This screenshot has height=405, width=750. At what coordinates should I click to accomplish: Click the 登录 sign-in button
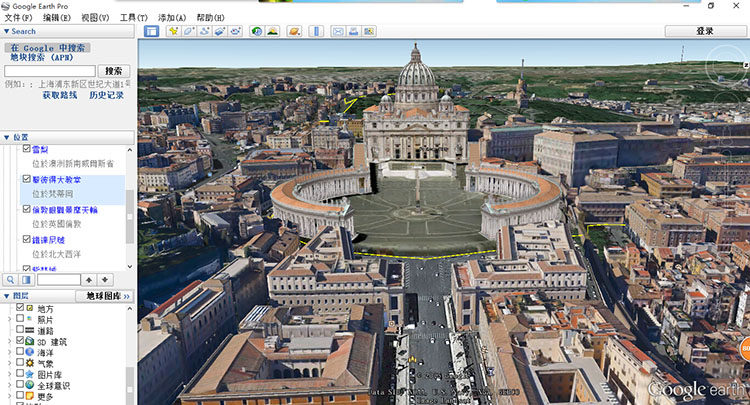tap(705, 31)
